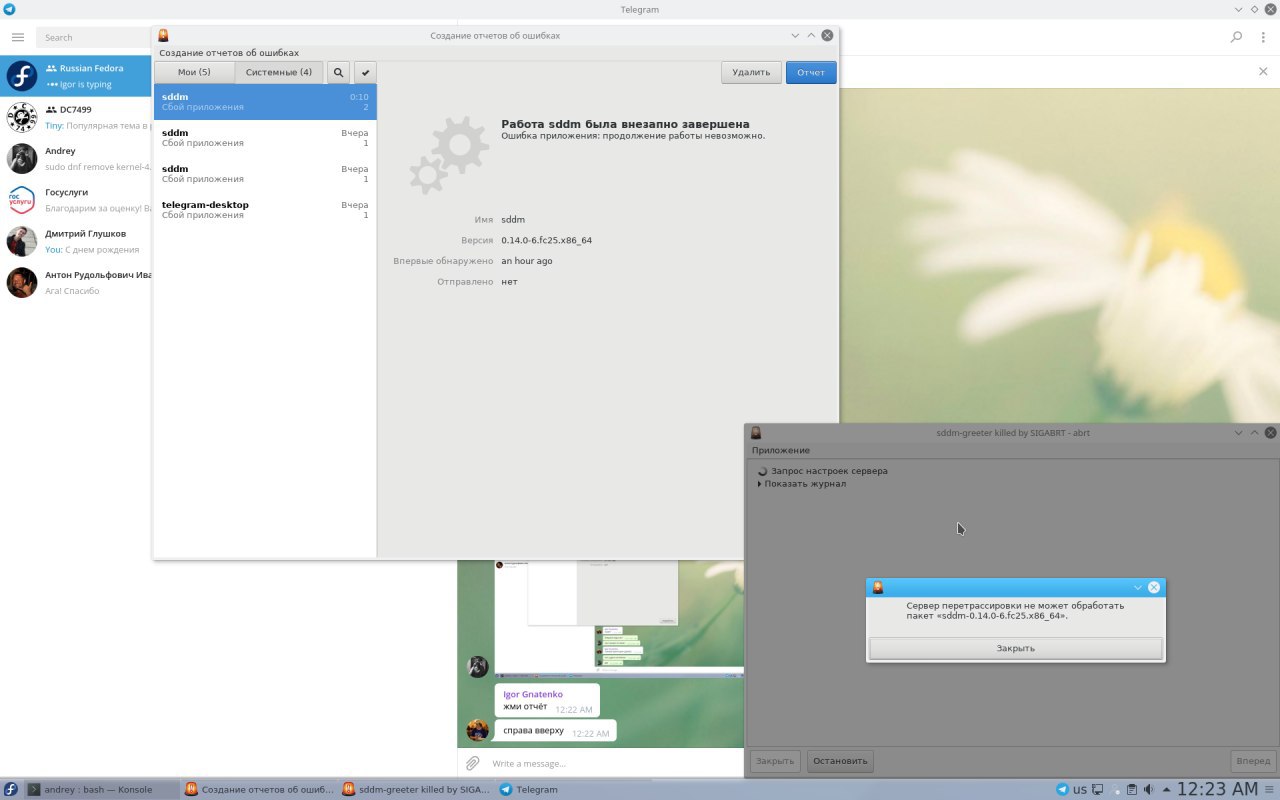
Task: Click the blue Отчет button
Action: (811, 72)
